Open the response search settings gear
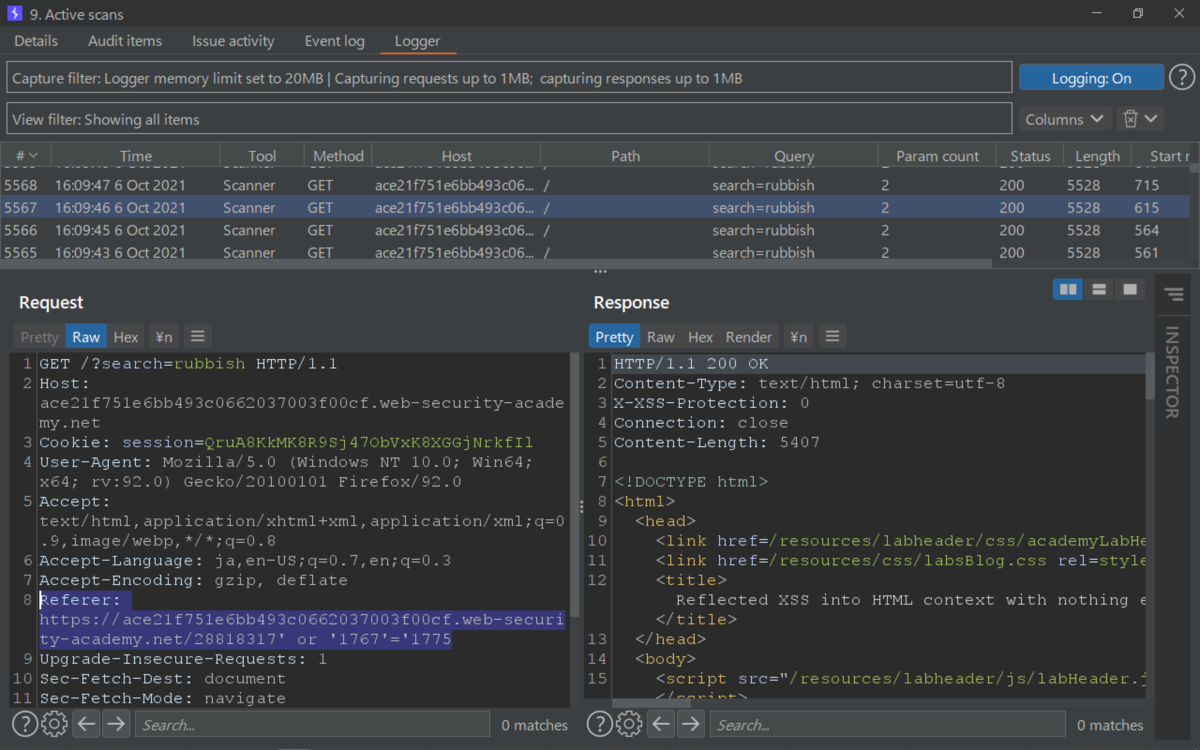 click(629, 725)
